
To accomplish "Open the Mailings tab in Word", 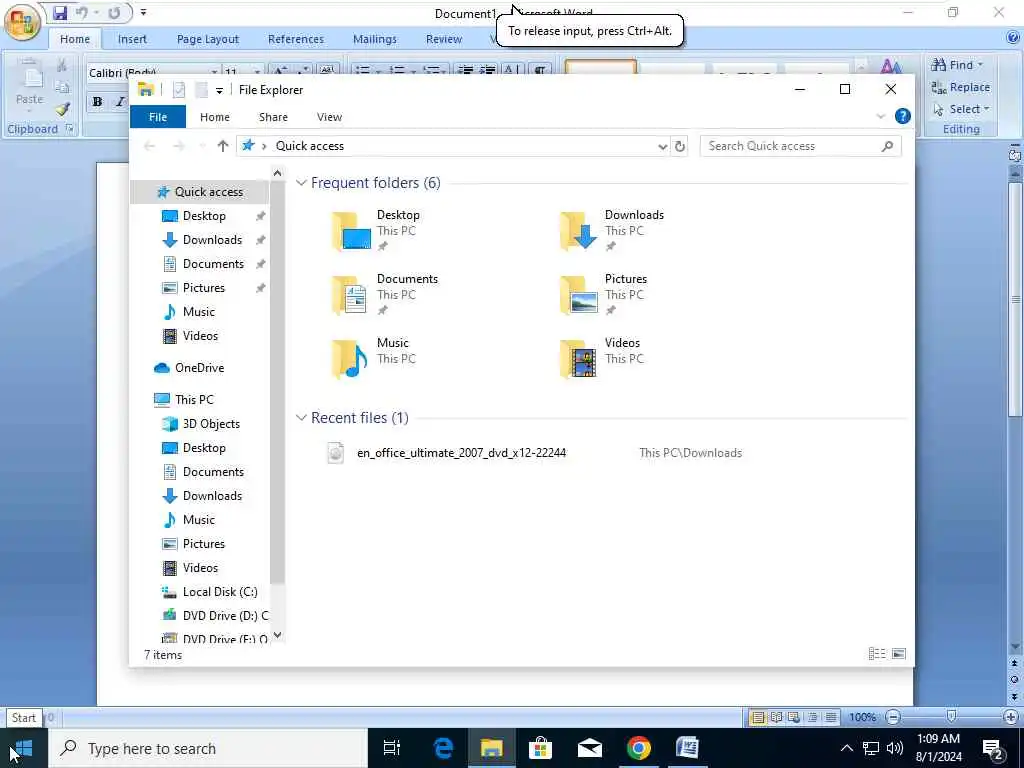I will pyautogui.click(x=375, y=39).
